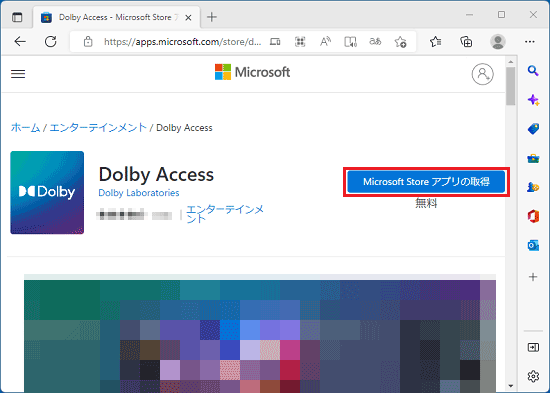Hide the Edge sidebar
Screen dimensions: 550x393
tap(533, 347)
